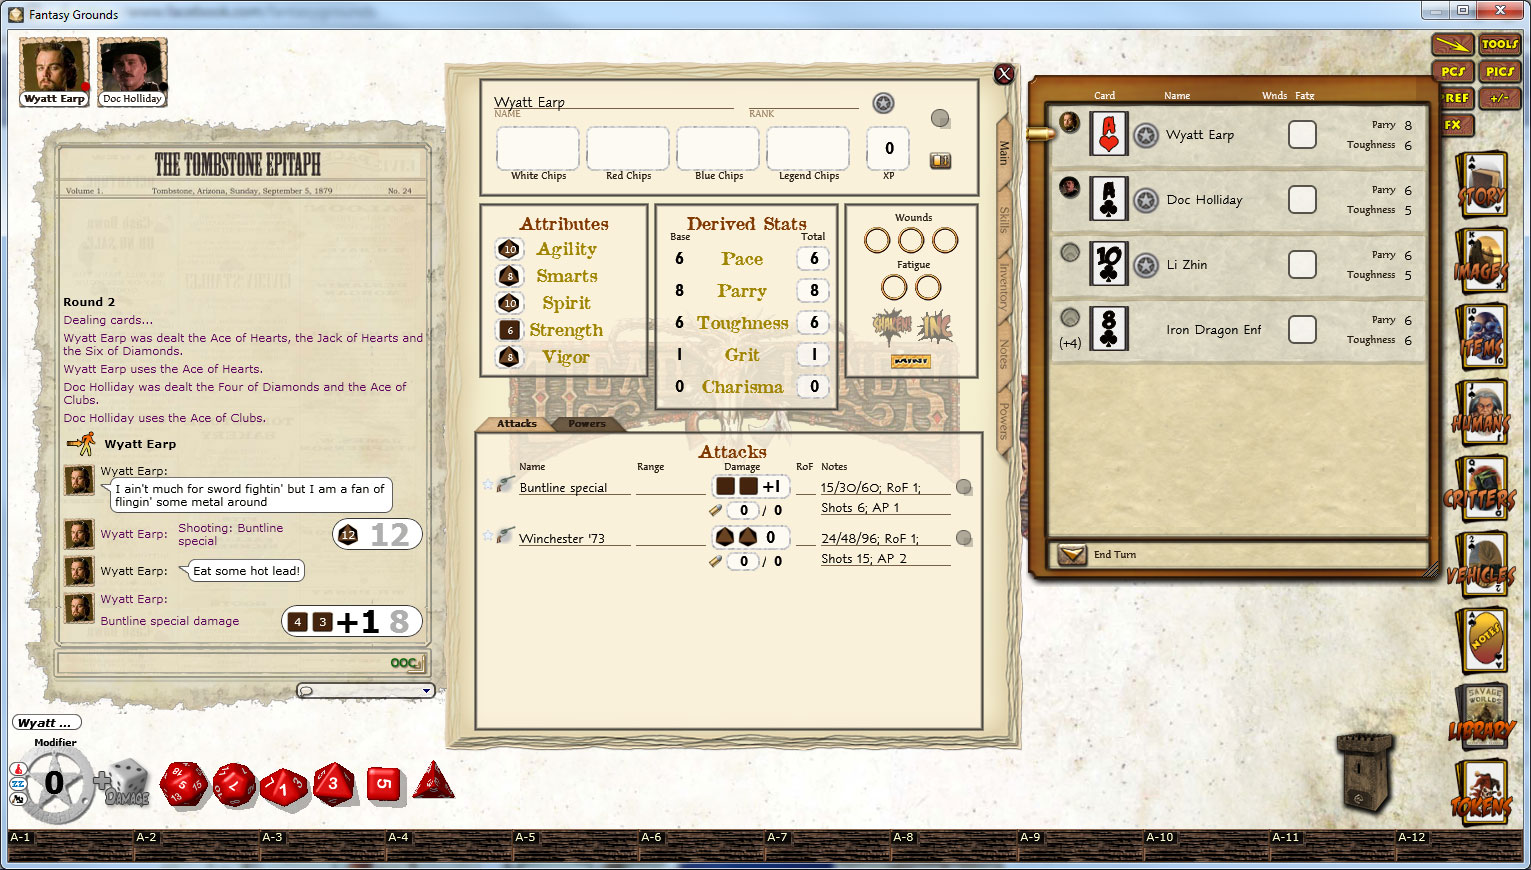Mark the first Wounds circle on the sheet
The width and height of the screenshot is (1531, 870).
[x=878, y=240]
